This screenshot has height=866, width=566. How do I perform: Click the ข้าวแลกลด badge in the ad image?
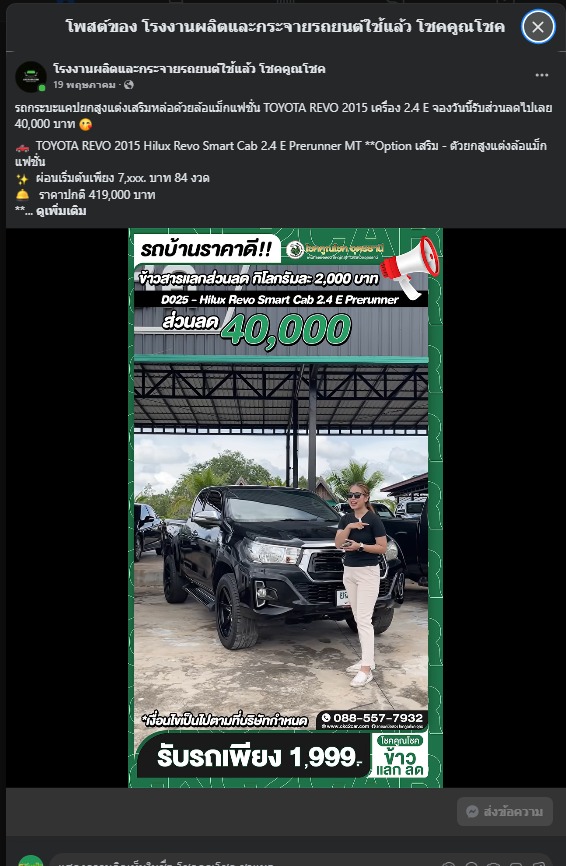tap(400, 755)
